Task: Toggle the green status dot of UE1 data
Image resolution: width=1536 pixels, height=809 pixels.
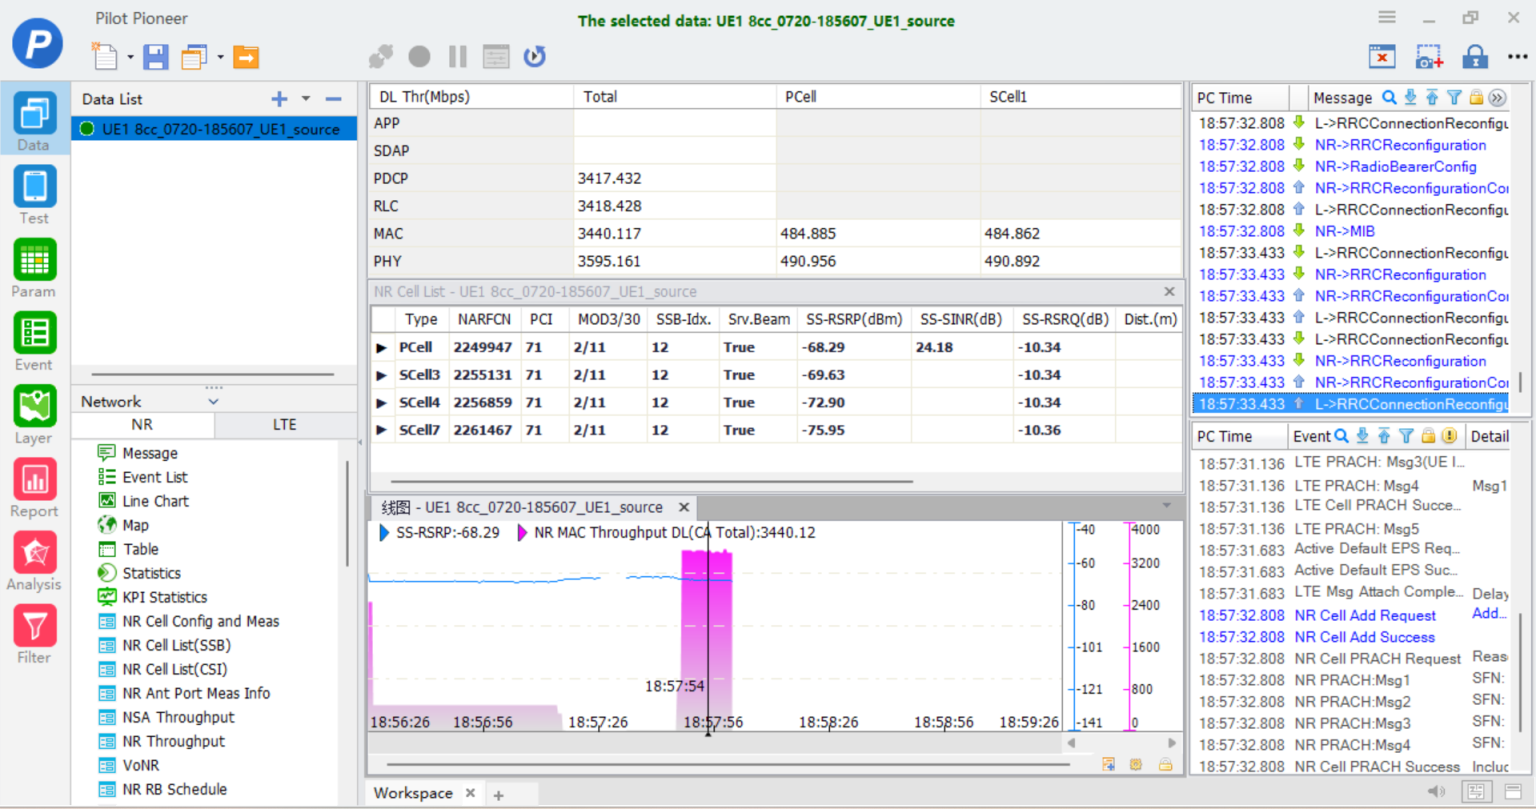Action: (x=87, y=129)
